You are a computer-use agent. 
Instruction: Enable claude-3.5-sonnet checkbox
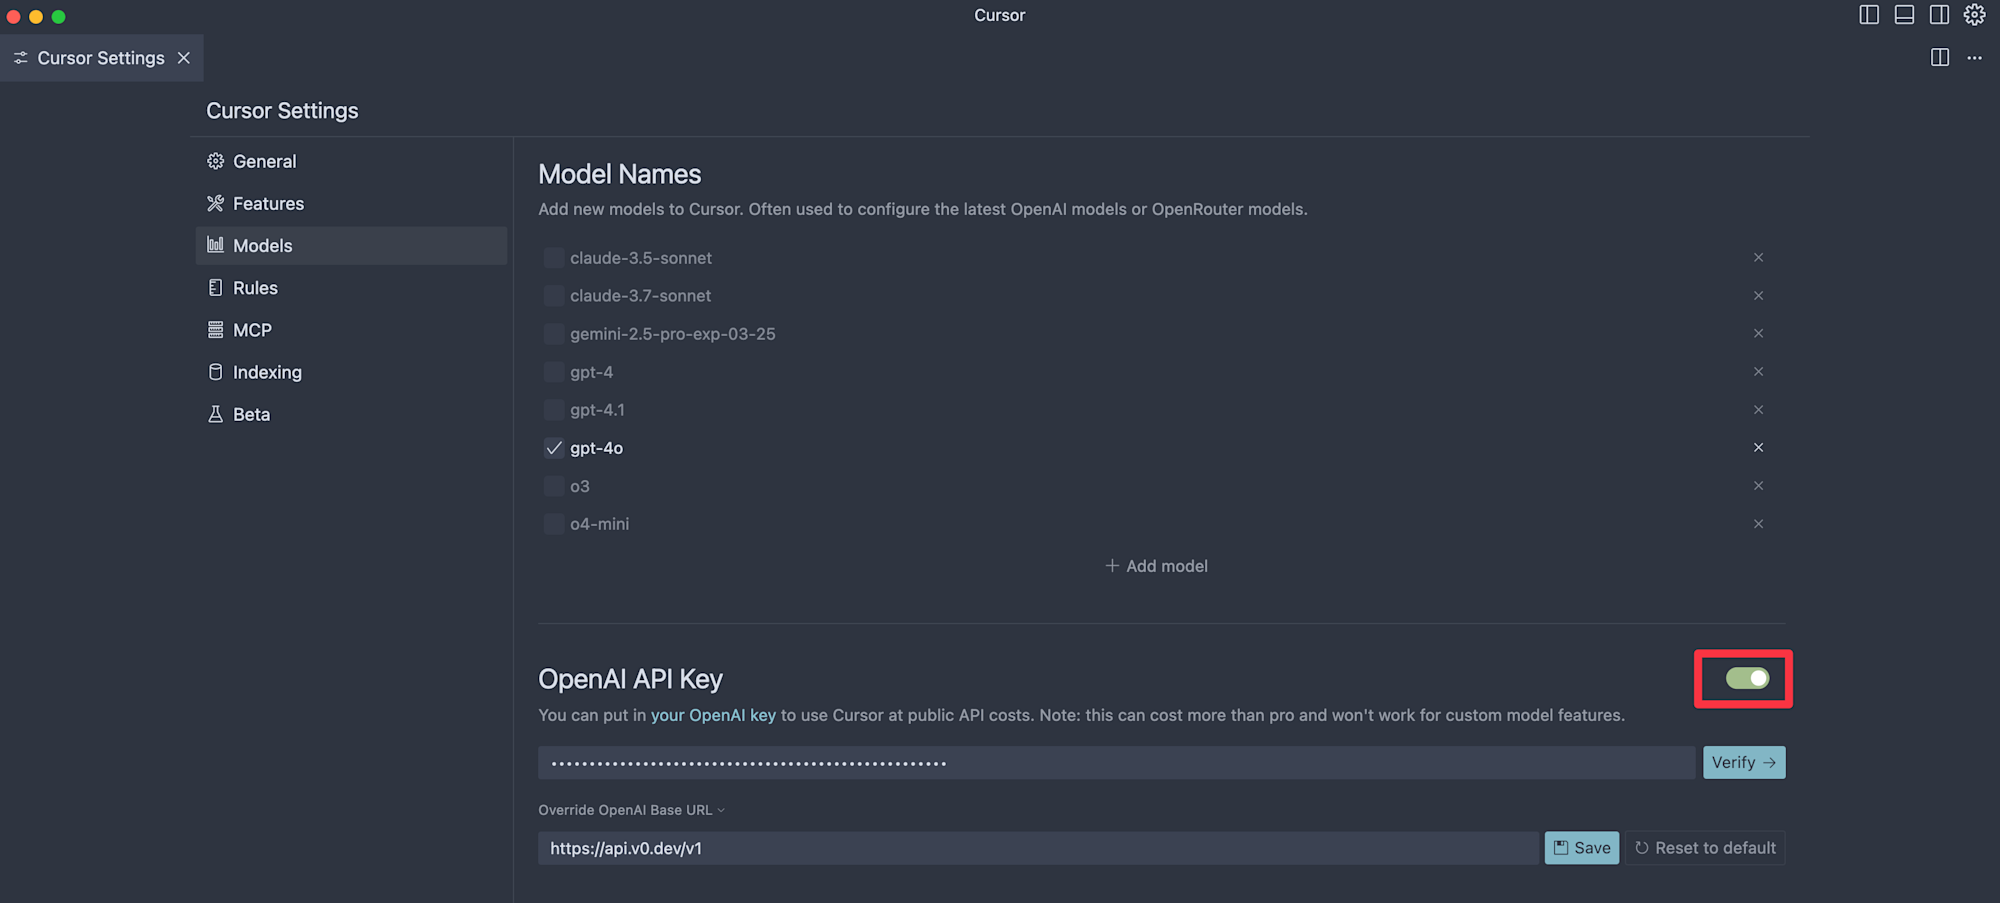(x=553, y=258)
